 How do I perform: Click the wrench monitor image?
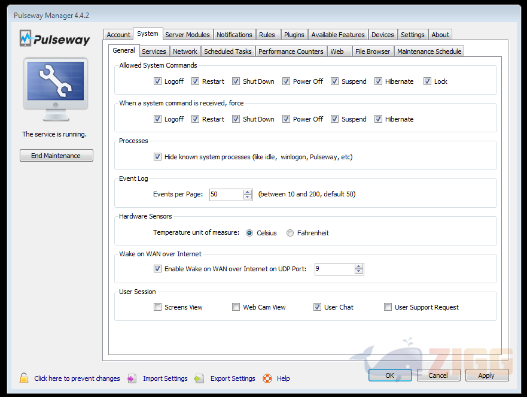click(56, 89)
